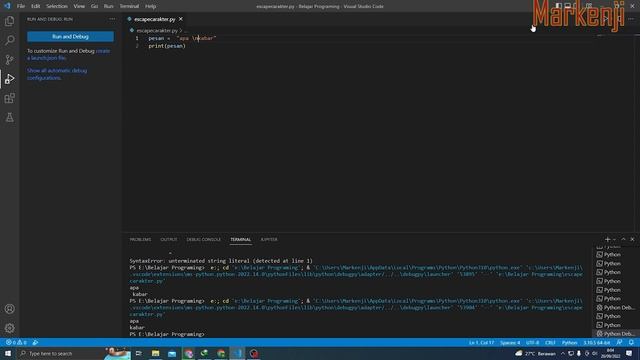Click the Spaces: 4 indentation status item
The width and height of the screenshot is (640, 360).
coord(510,342)
